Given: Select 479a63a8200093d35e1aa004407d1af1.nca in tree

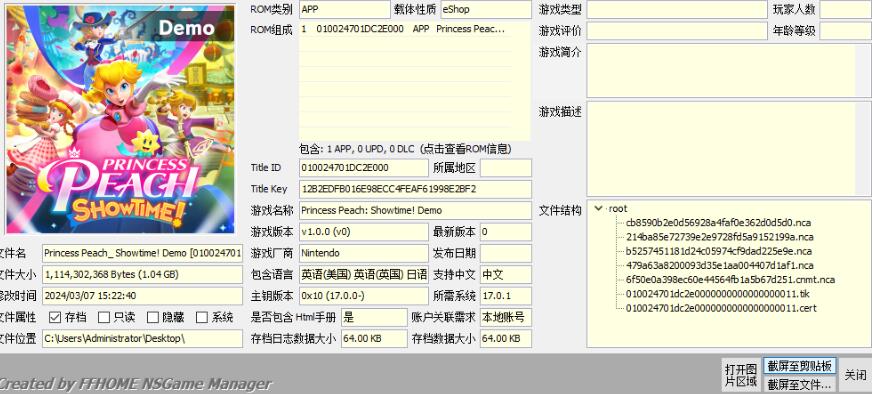Looking at the screenshot, I should tap(719, 265).
